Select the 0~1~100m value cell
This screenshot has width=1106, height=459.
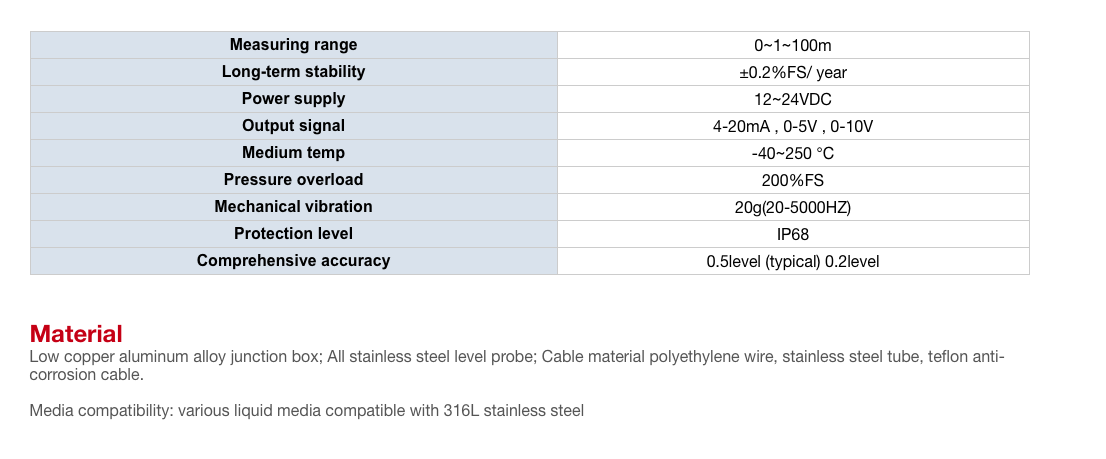(x=793, y=45)
